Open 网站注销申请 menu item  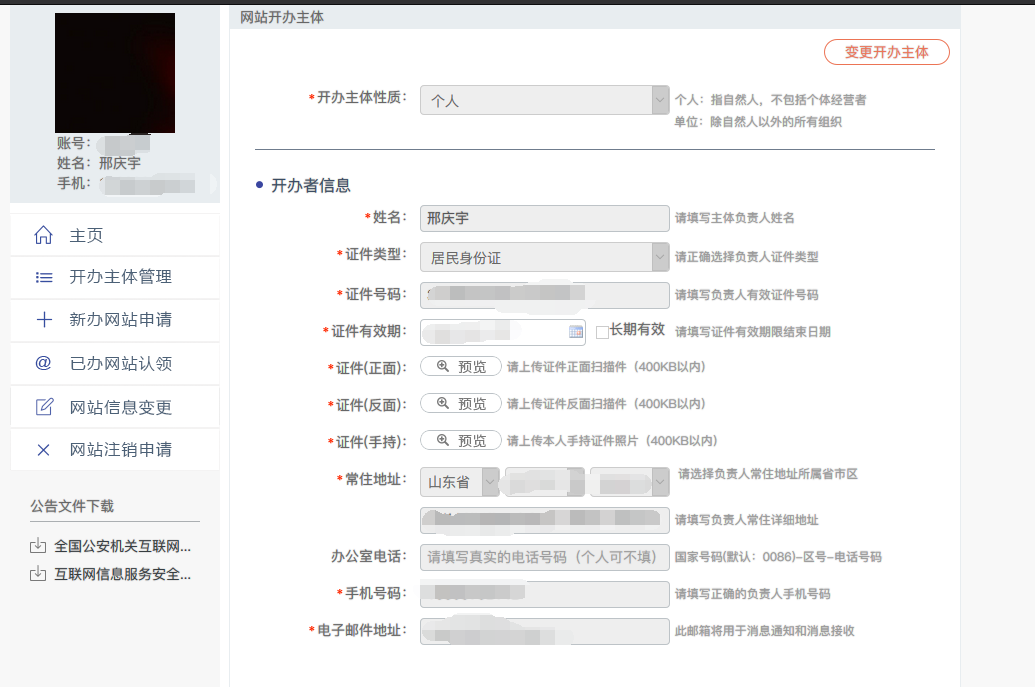(115, 450)
